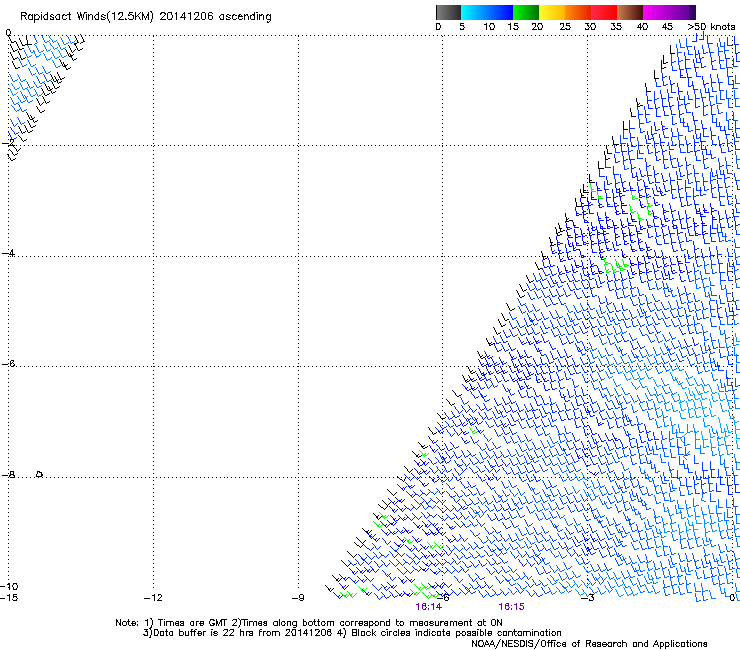Click the '5' label under the color bar
Viewport: 740px width, 650px height.
tap(462, 27)
